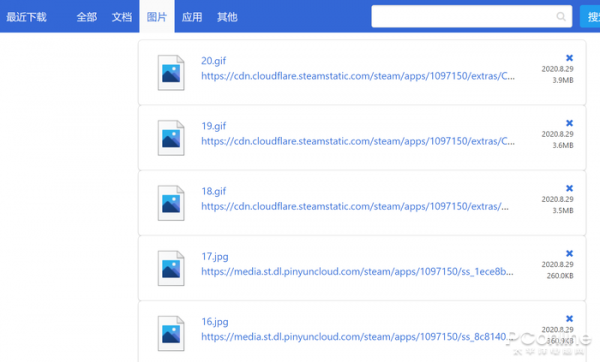Remove 18.gif using the blue X
600x362 pixels.
[569, 188]
